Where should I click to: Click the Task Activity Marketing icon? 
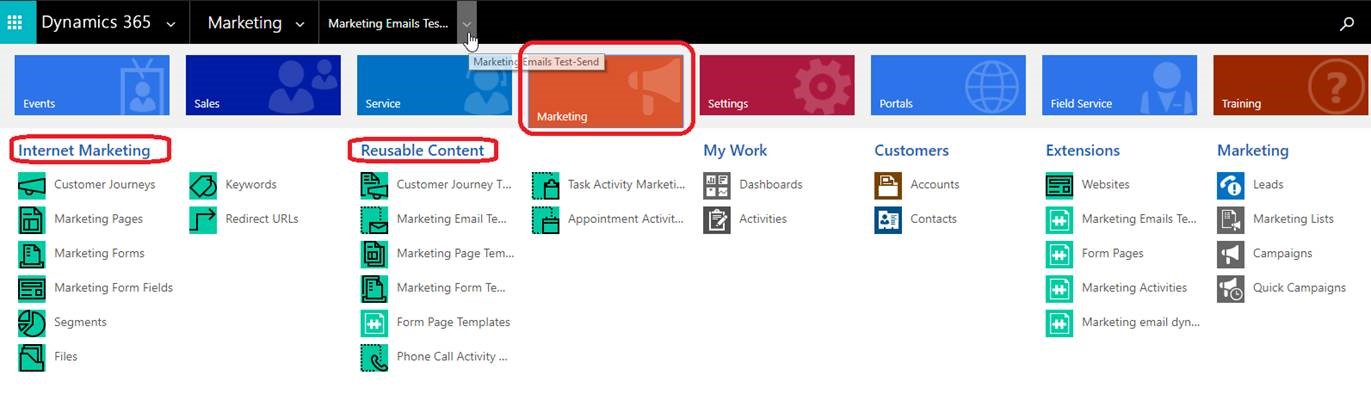pyautogui.click(x=545, y=185)
